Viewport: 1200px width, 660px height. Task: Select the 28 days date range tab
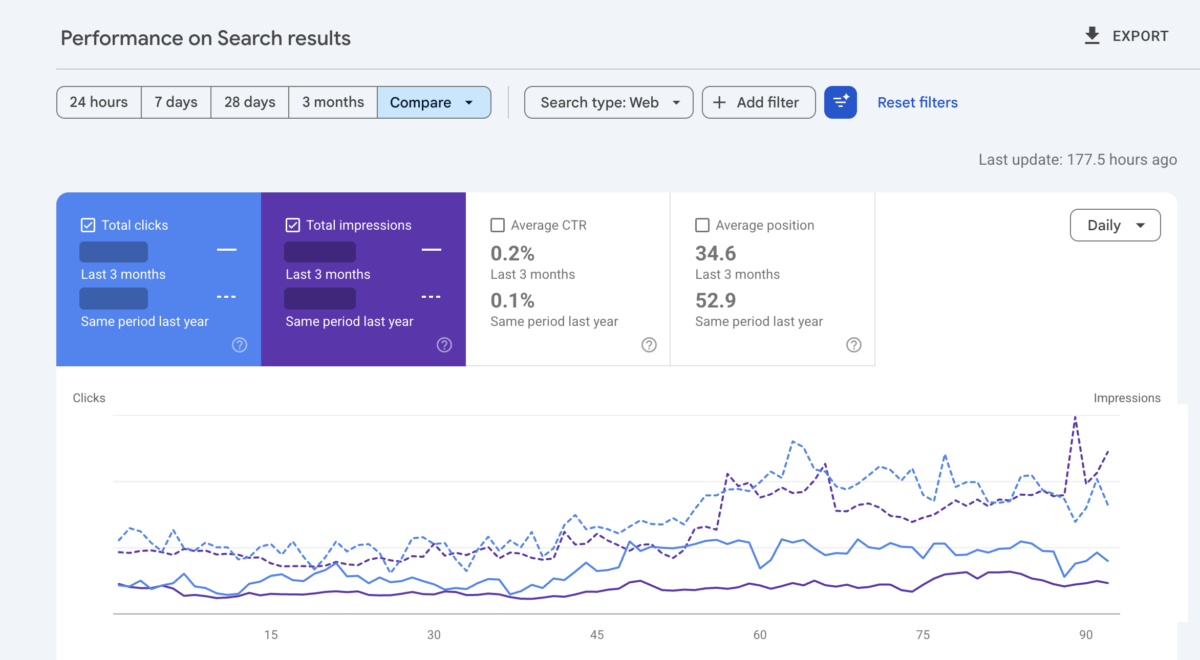(250, 102)
